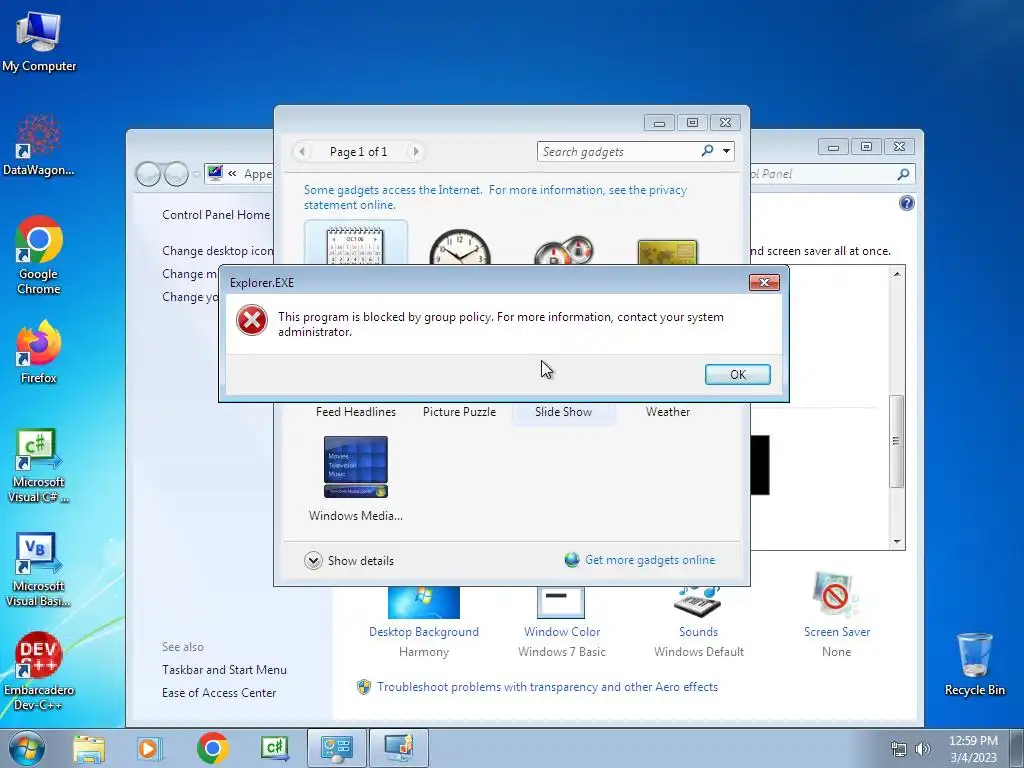Go to previous gadgets page arrow
This screenshot has width=1024, height=768.
click(x=302, y=152)
